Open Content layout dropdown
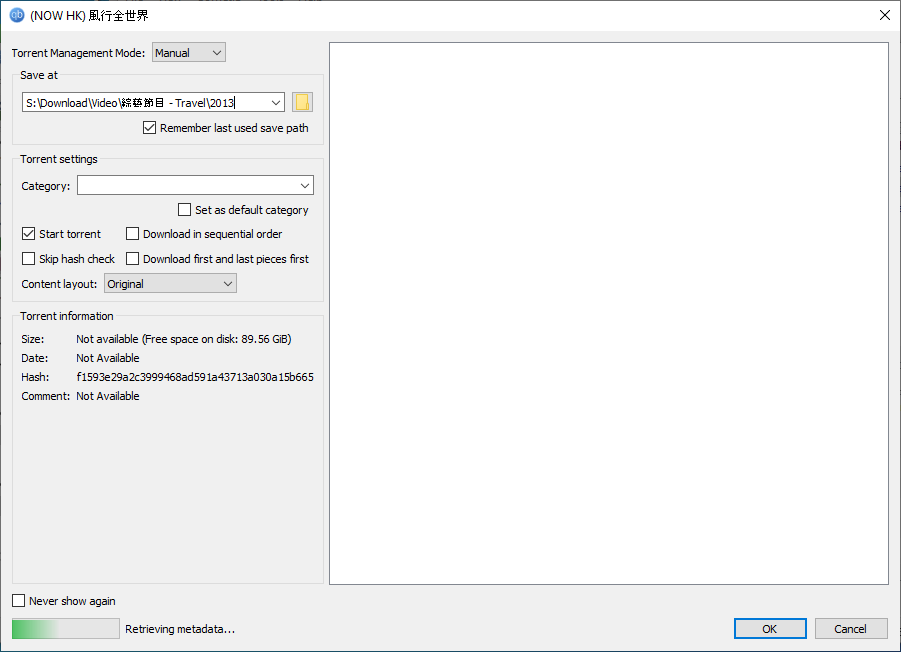The height and width of the screenshot is (652, 901). [x=170, y=284]
